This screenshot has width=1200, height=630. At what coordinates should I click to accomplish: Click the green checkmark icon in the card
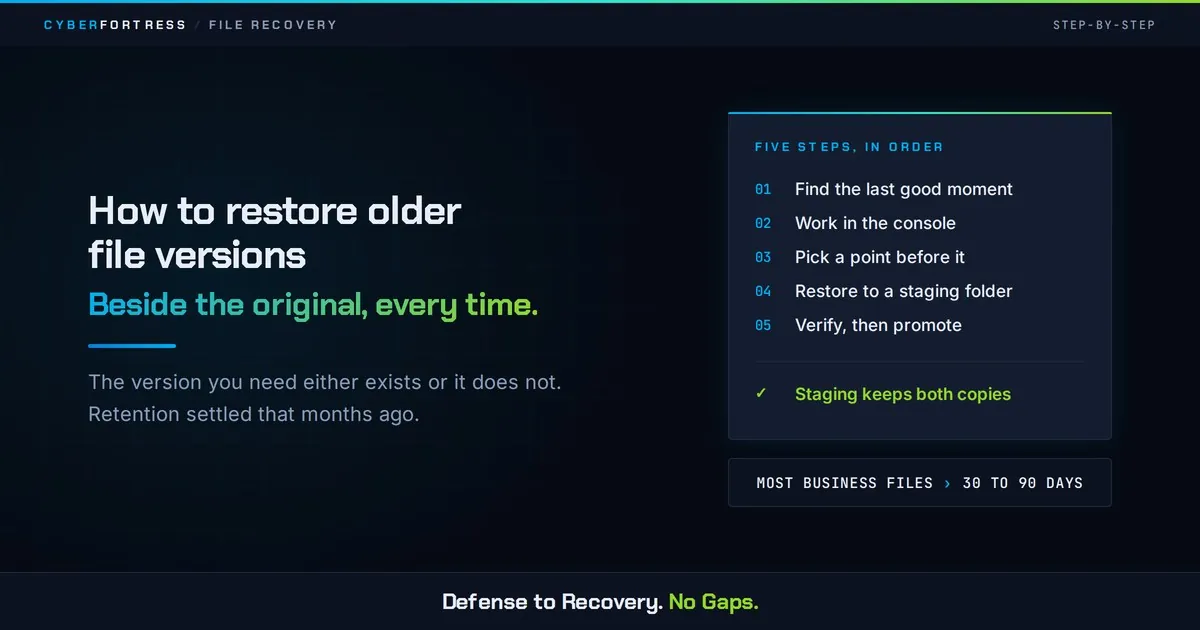point(761,394)
